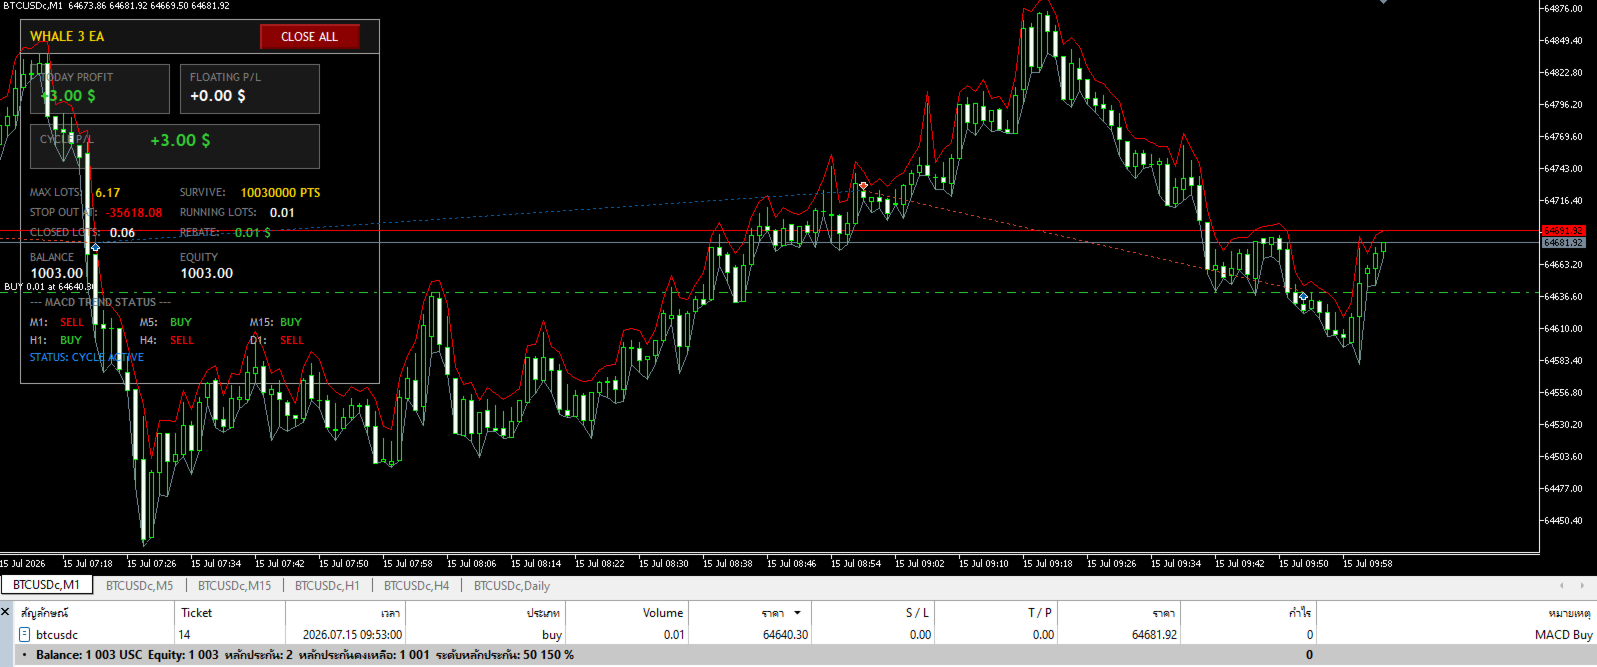The width and height of the screenshot is (1597, 667).
Task: Click the buy arrow at BUY 0.01 level
Action: [95, 247]
